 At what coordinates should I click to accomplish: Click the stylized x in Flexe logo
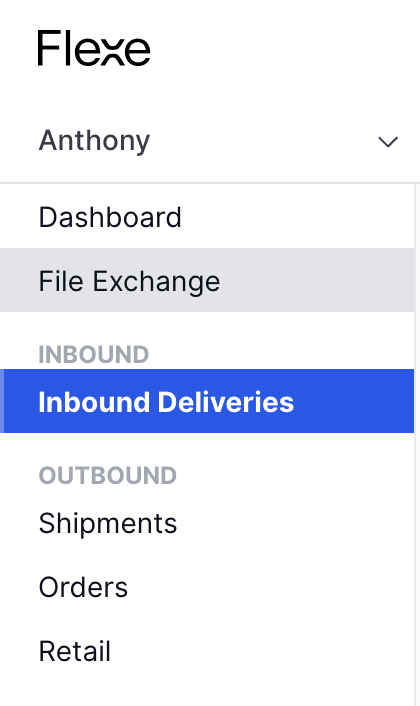tap(110, 53)
